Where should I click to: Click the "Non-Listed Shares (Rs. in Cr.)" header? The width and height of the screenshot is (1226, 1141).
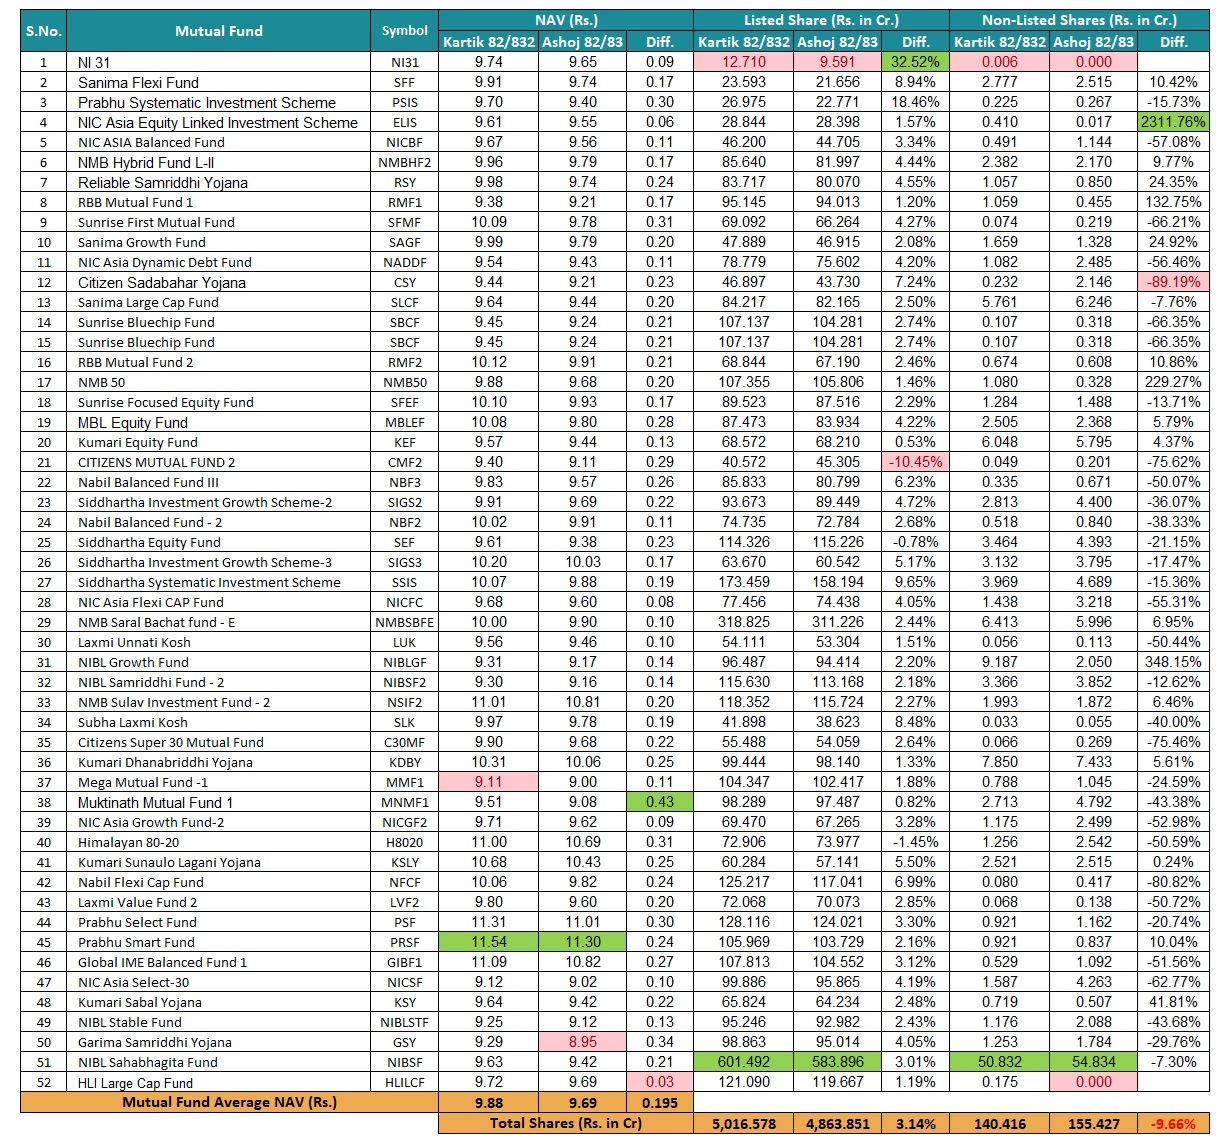pos(1078,20)
